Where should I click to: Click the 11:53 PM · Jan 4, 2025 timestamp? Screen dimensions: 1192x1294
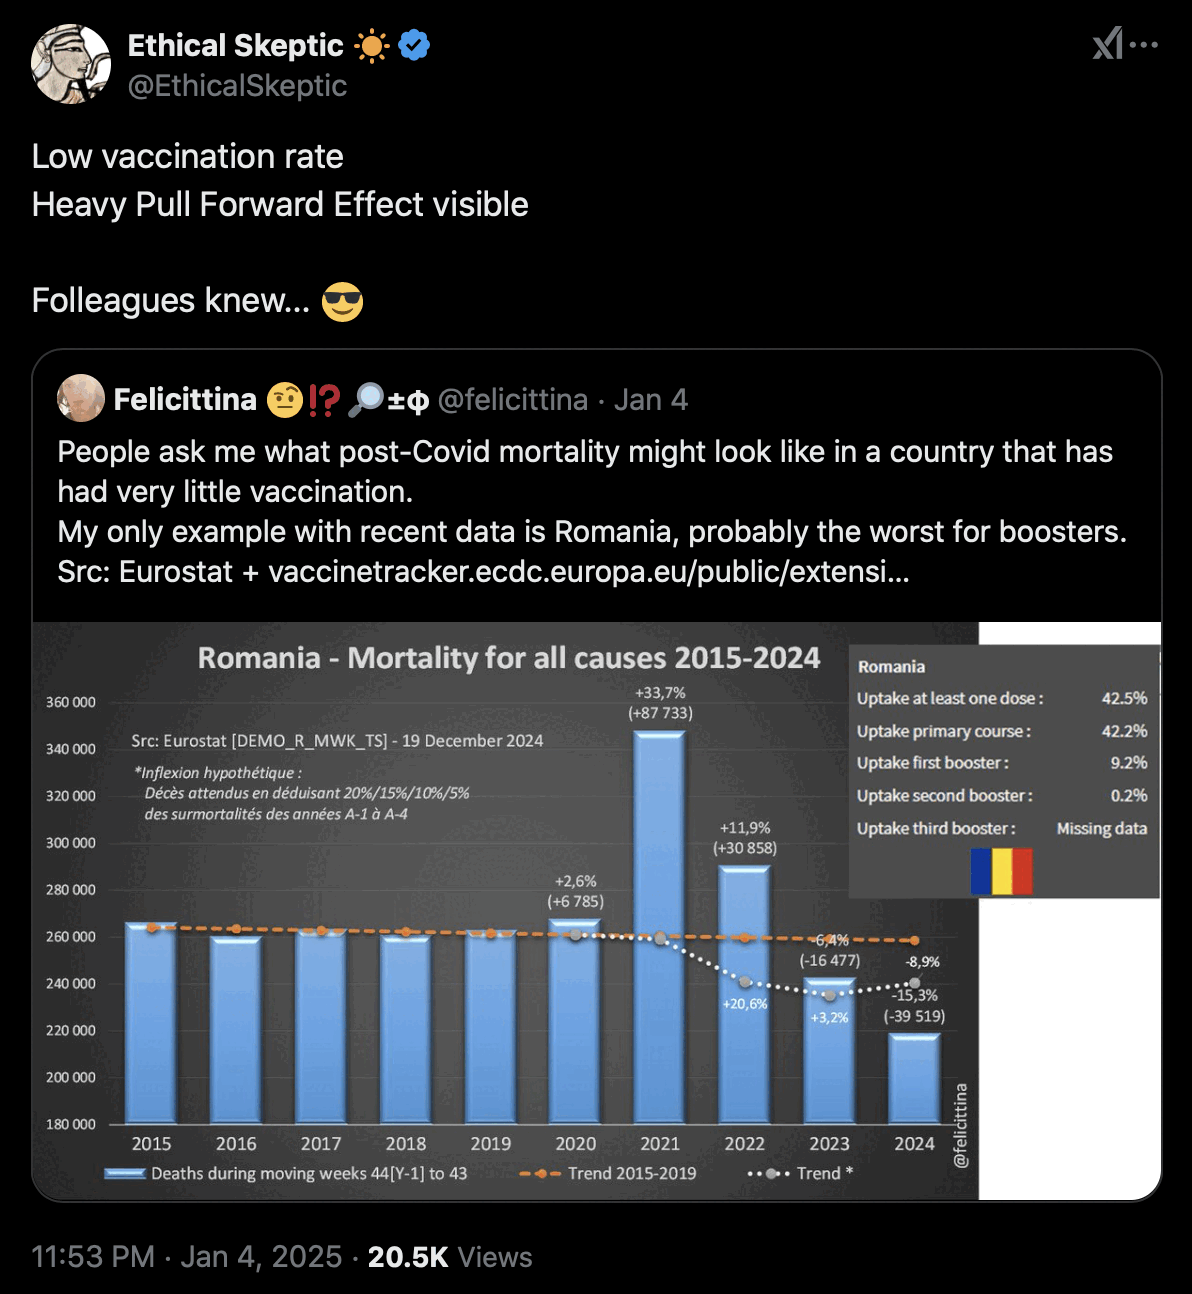[187, 1257]
